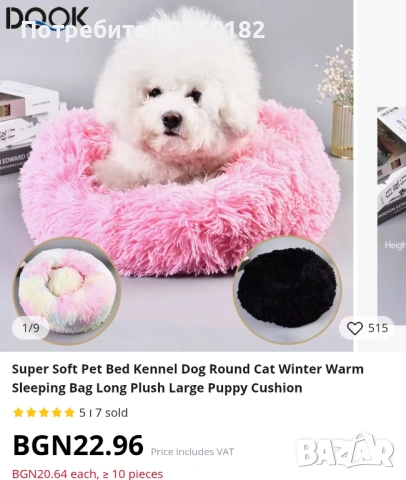
Task: Click the BGN22.96 price
Action: click(78, 445)
